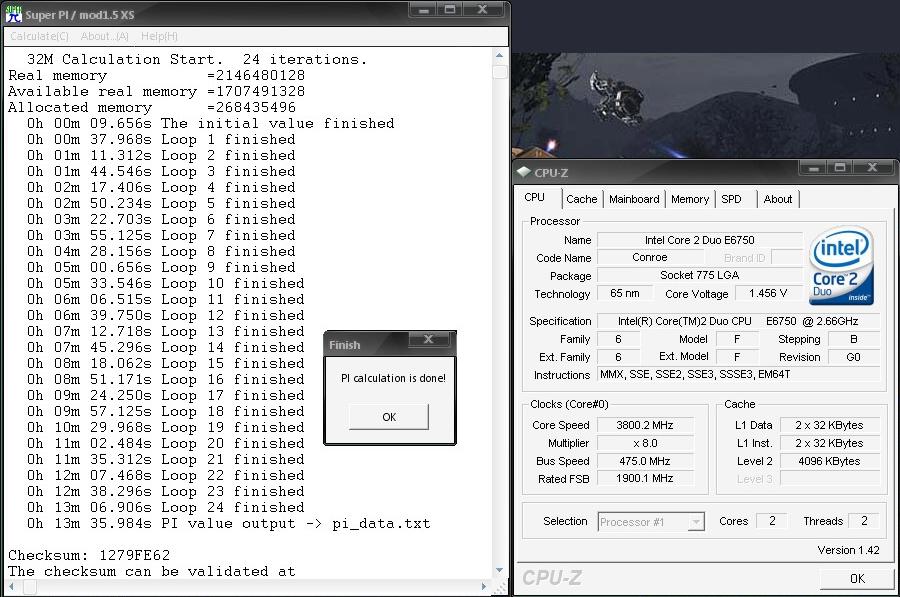This screenshot has width=900, height=597.
Task: Switch to the Cache tab in CPU-Z
Action: (581, 199)
